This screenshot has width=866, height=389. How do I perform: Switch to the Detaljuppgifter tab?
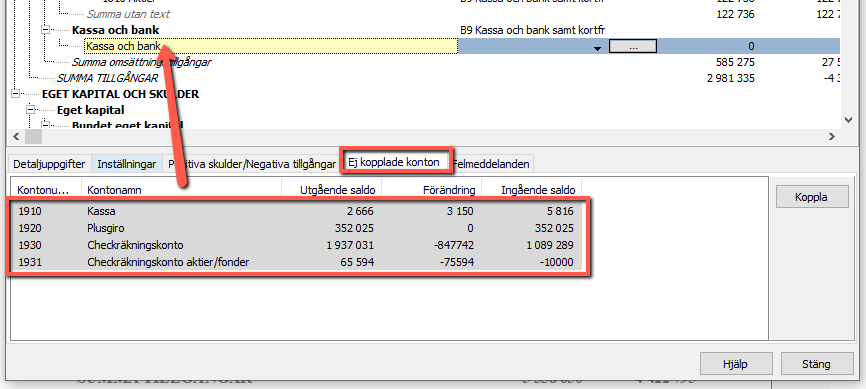click(x=49, y=164)
